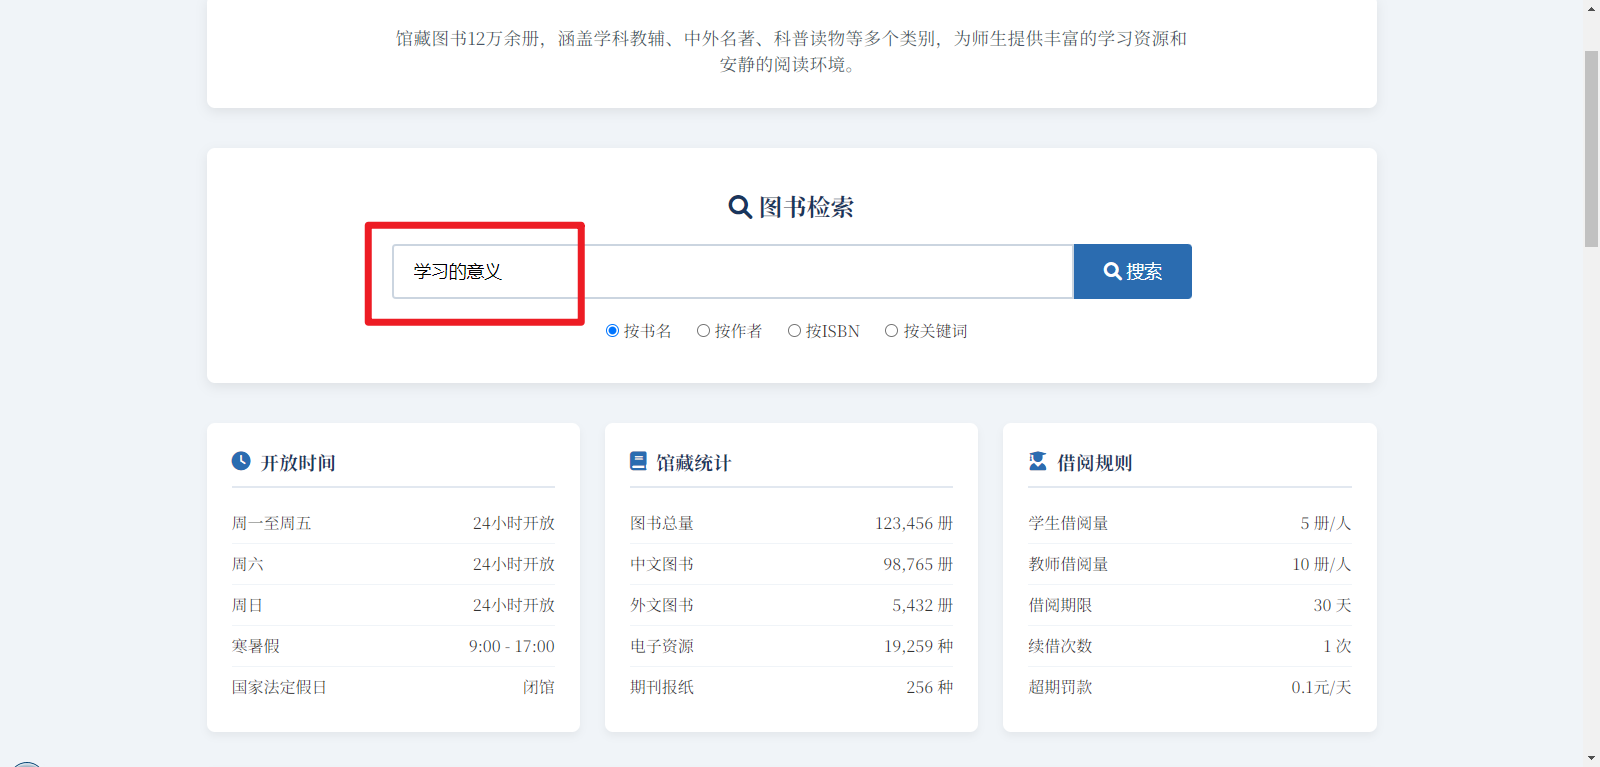Click the 超期罚款 rule row
Viewport: 1600px width, 767px height.
coord(1189,687)
